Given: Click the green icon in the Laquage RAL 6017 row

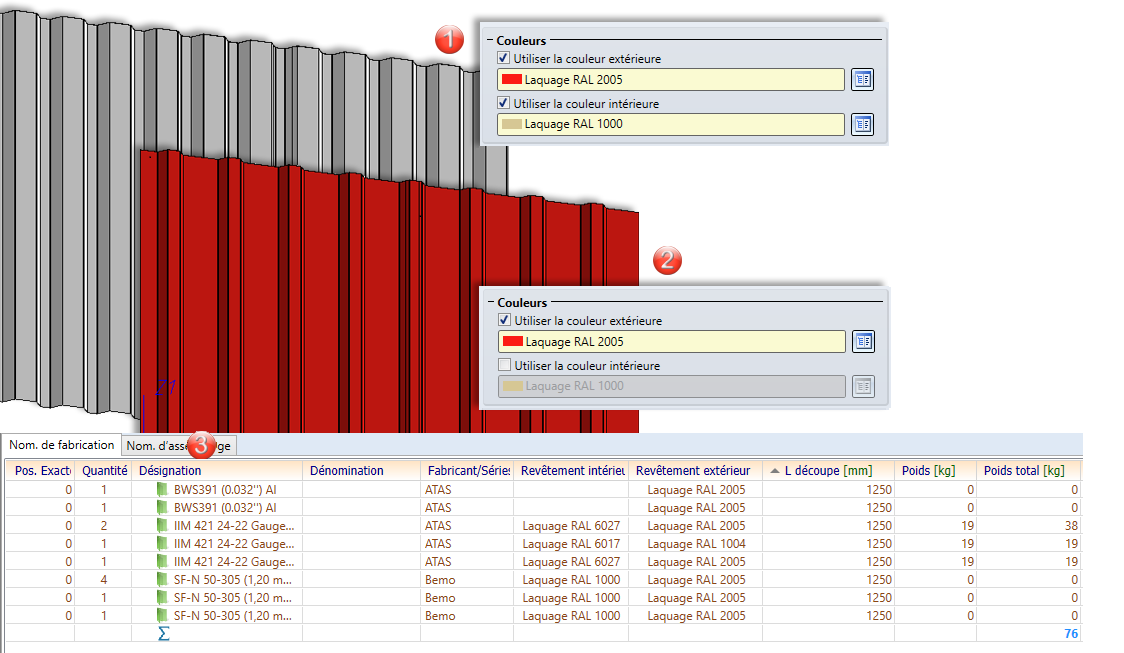Looking at the screenshot, I should click(x=162, y=543).
